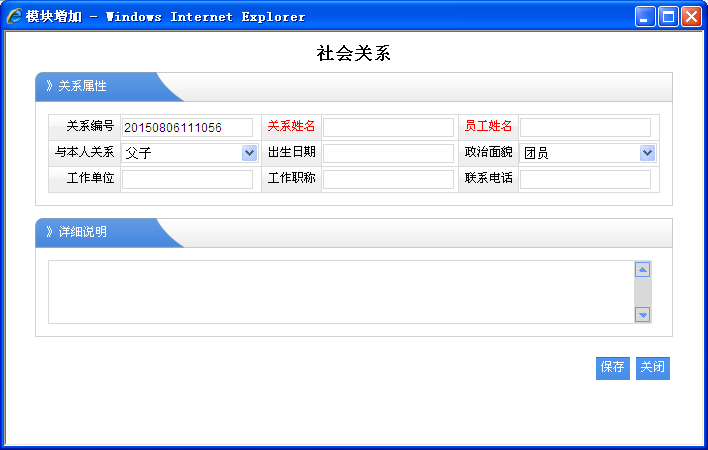Focus the 关系姓名 text box

(388, 127)
